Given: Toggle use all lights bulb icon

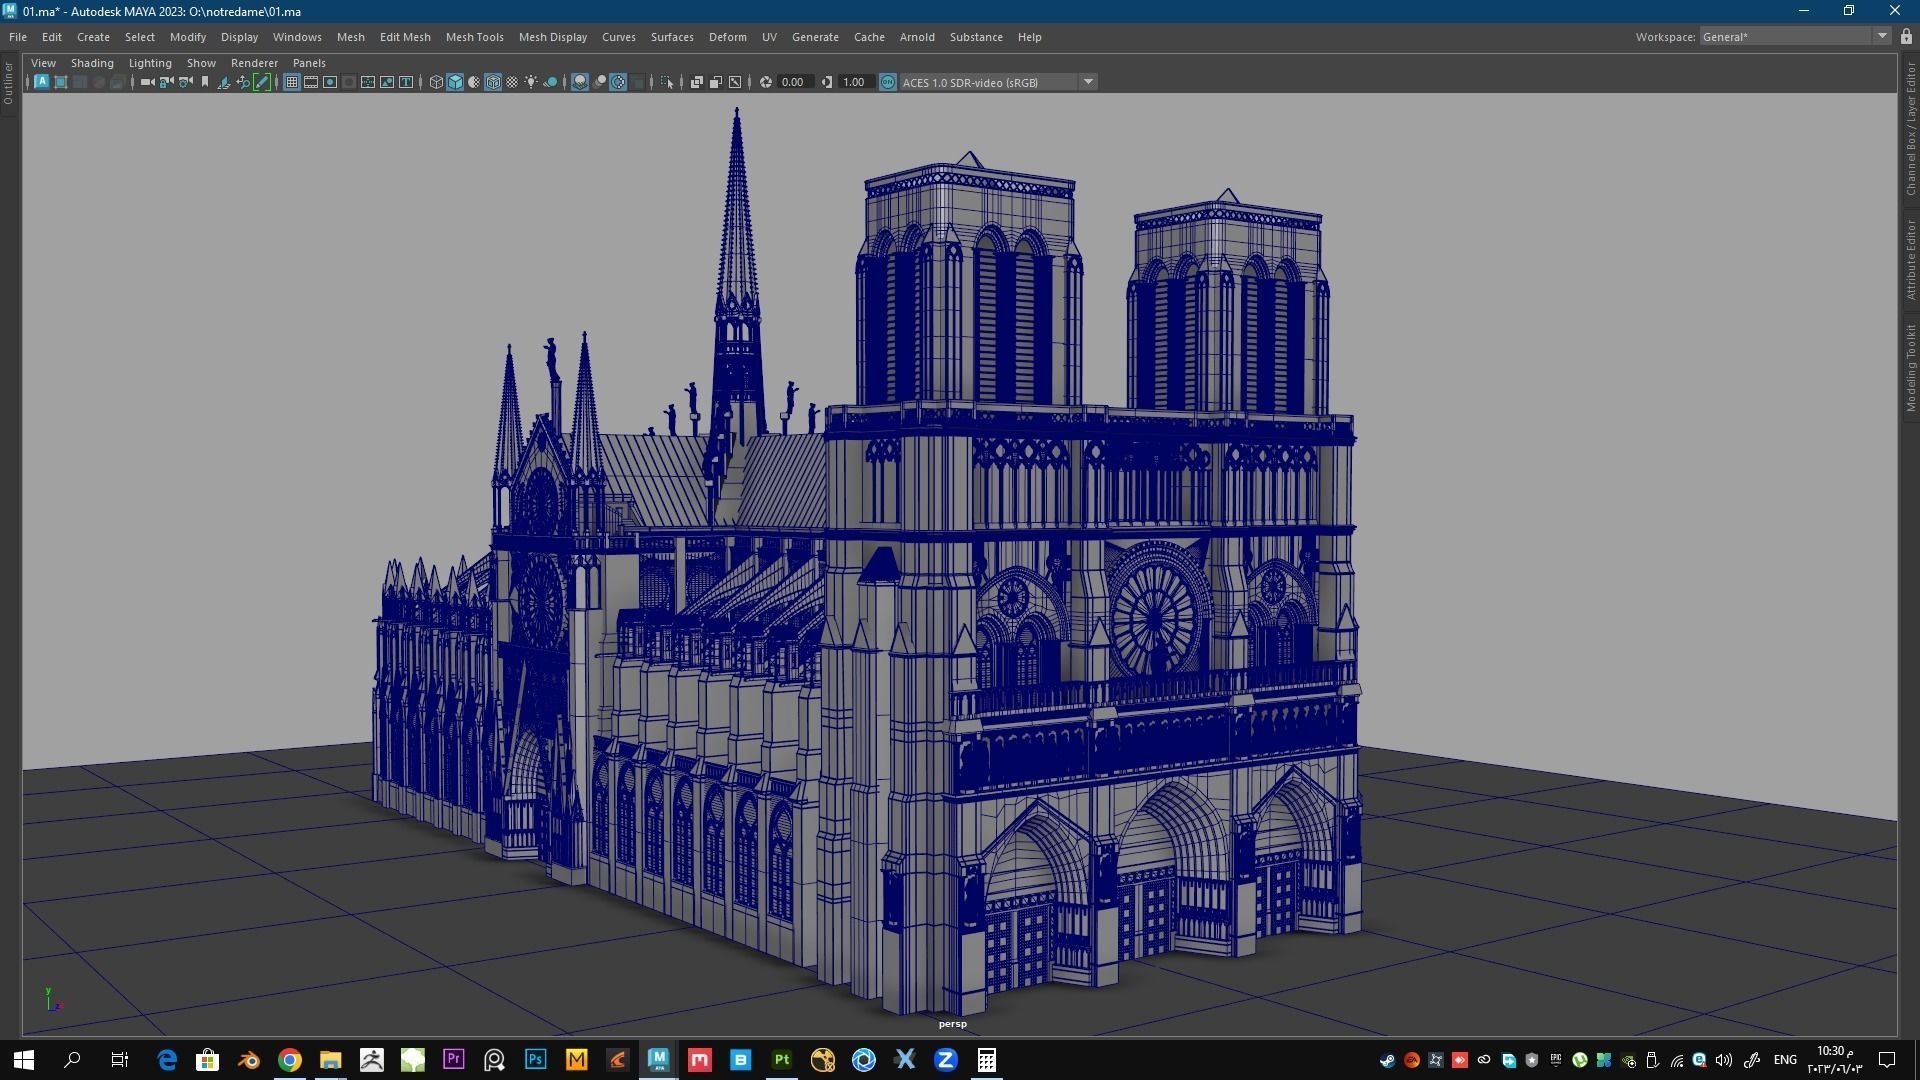Looking at the screenshot, I should (531, 82).
